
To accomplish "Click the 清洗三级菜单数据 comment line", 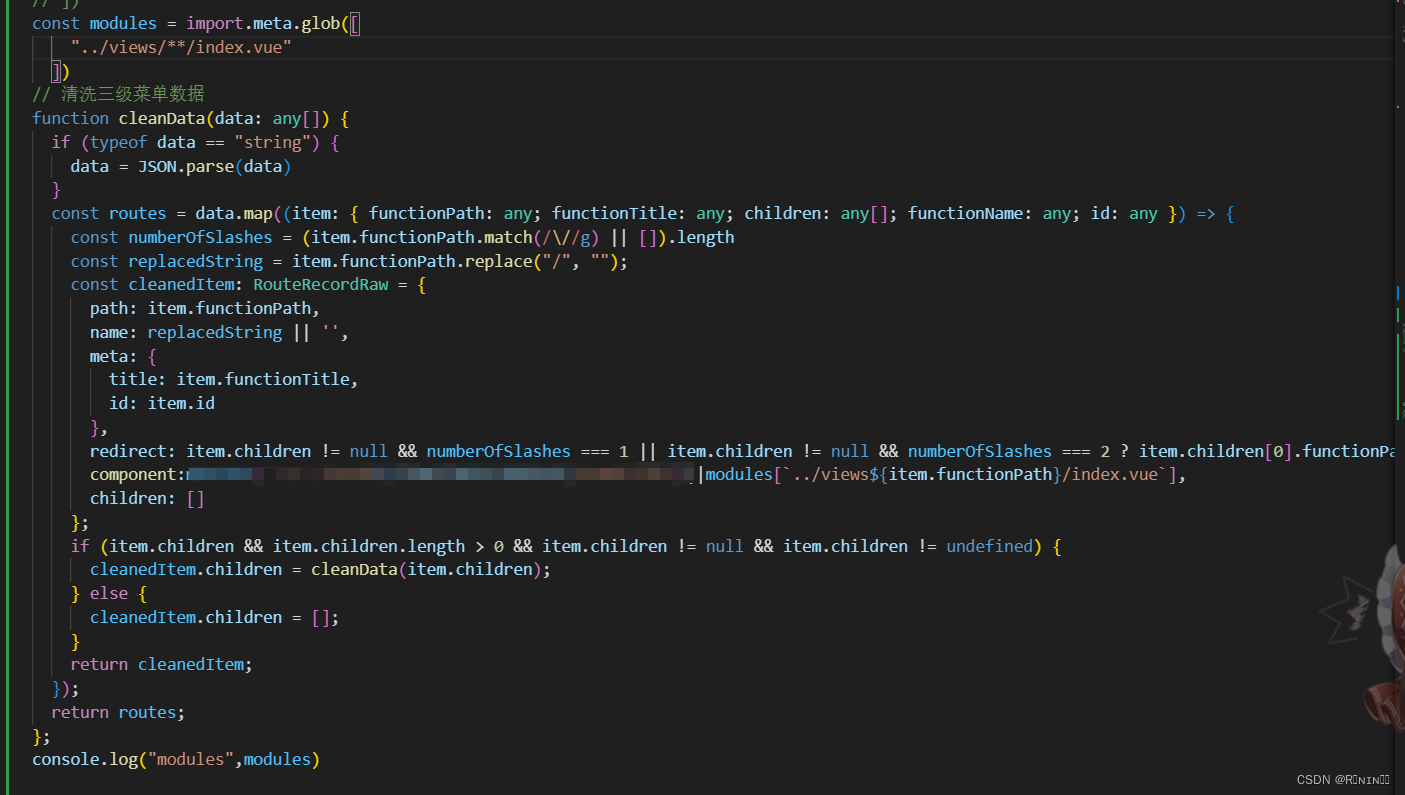I will pos(120,93).
